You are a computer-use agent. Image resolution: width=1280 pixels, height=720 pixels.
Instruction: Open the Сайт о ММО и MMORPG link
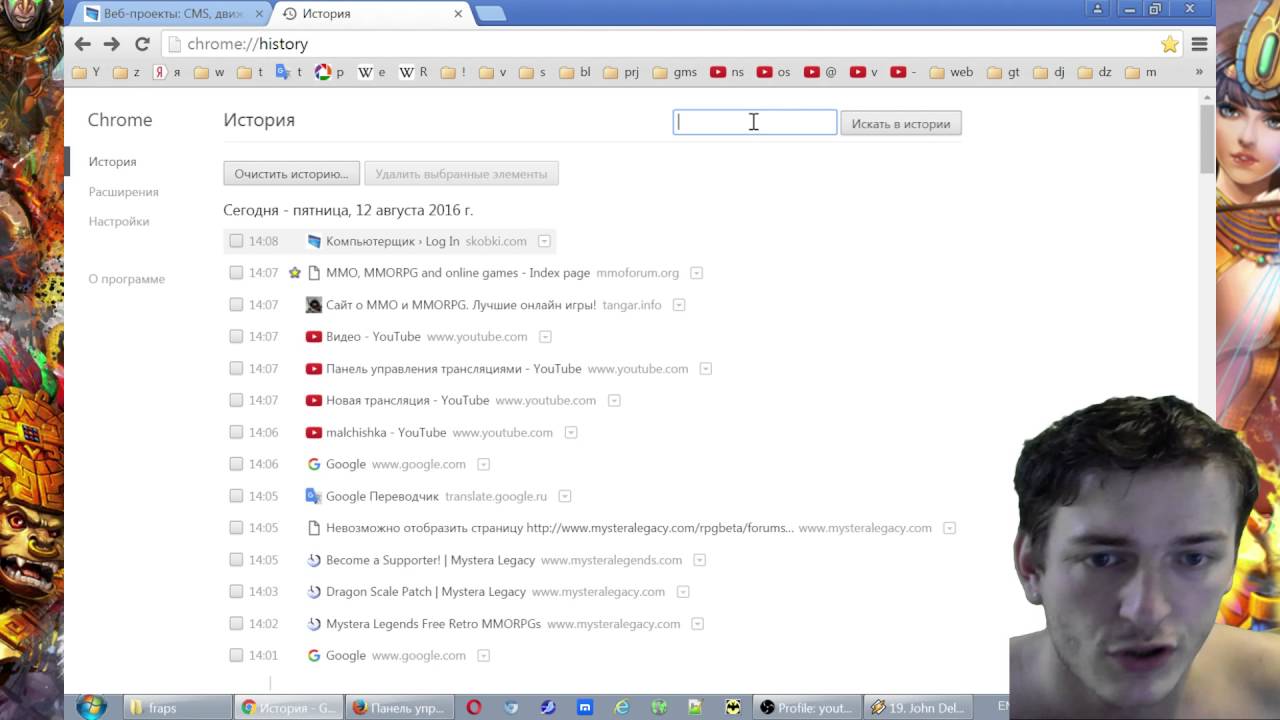pos(461,305)
